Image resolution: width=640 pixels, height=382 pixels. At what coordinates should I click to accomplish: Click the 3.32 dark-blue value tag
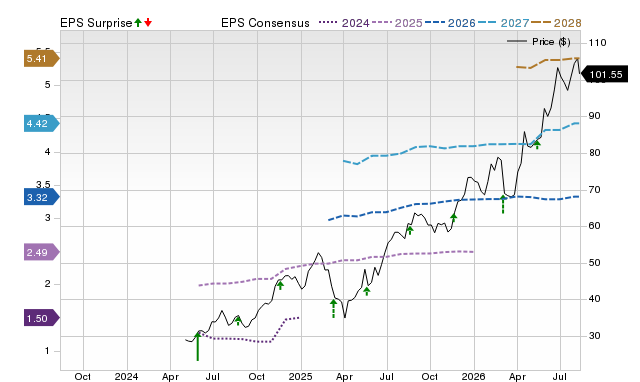pos(42,198)
